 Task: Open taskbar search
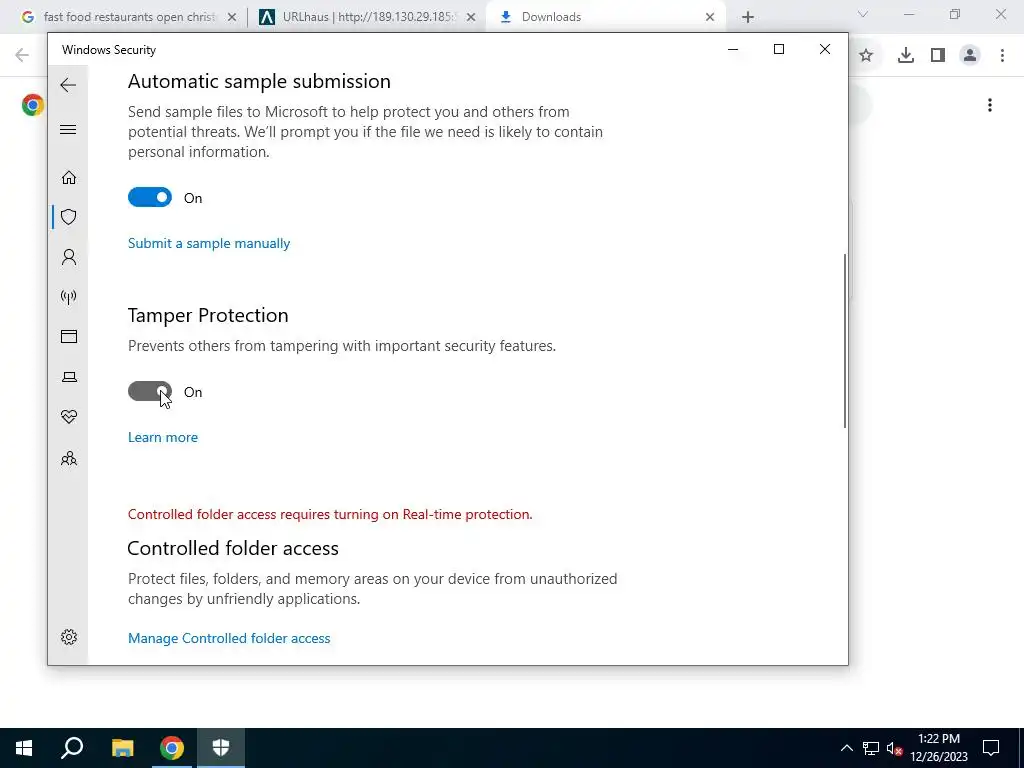(72, 748)
